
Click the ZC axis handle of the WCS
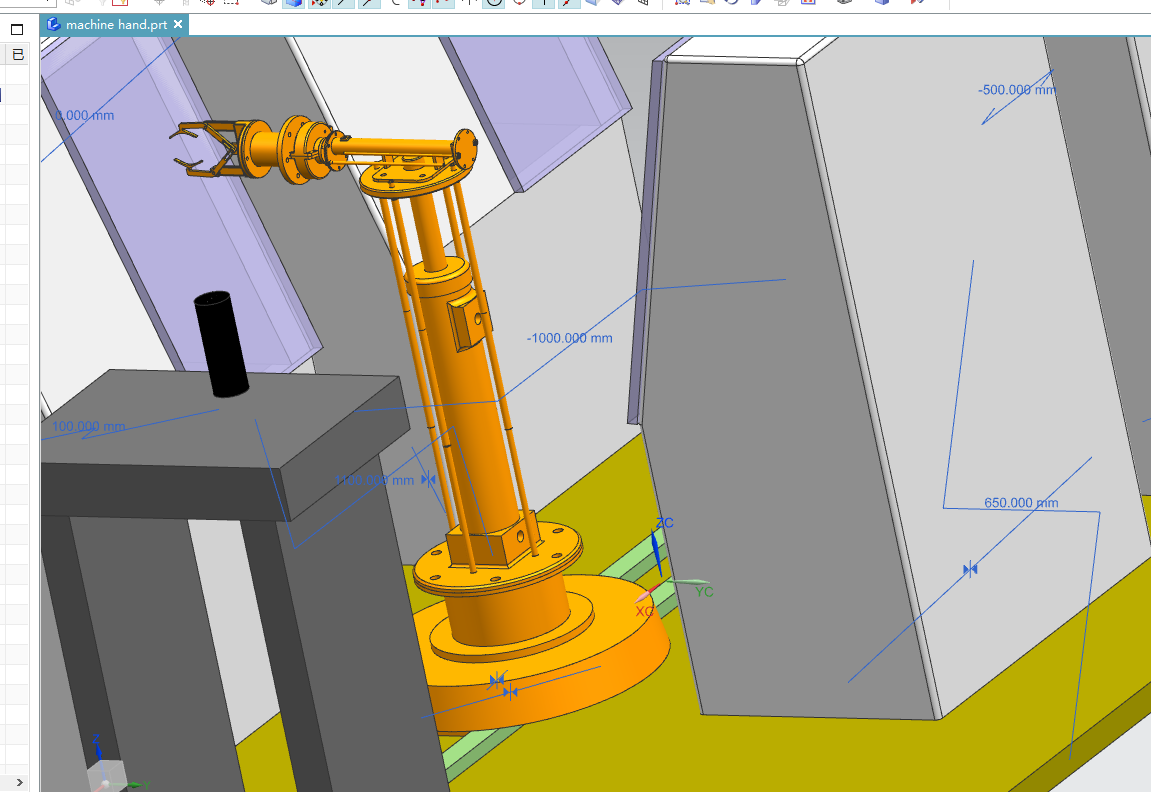pyautogui.click(x=656, y=552)
